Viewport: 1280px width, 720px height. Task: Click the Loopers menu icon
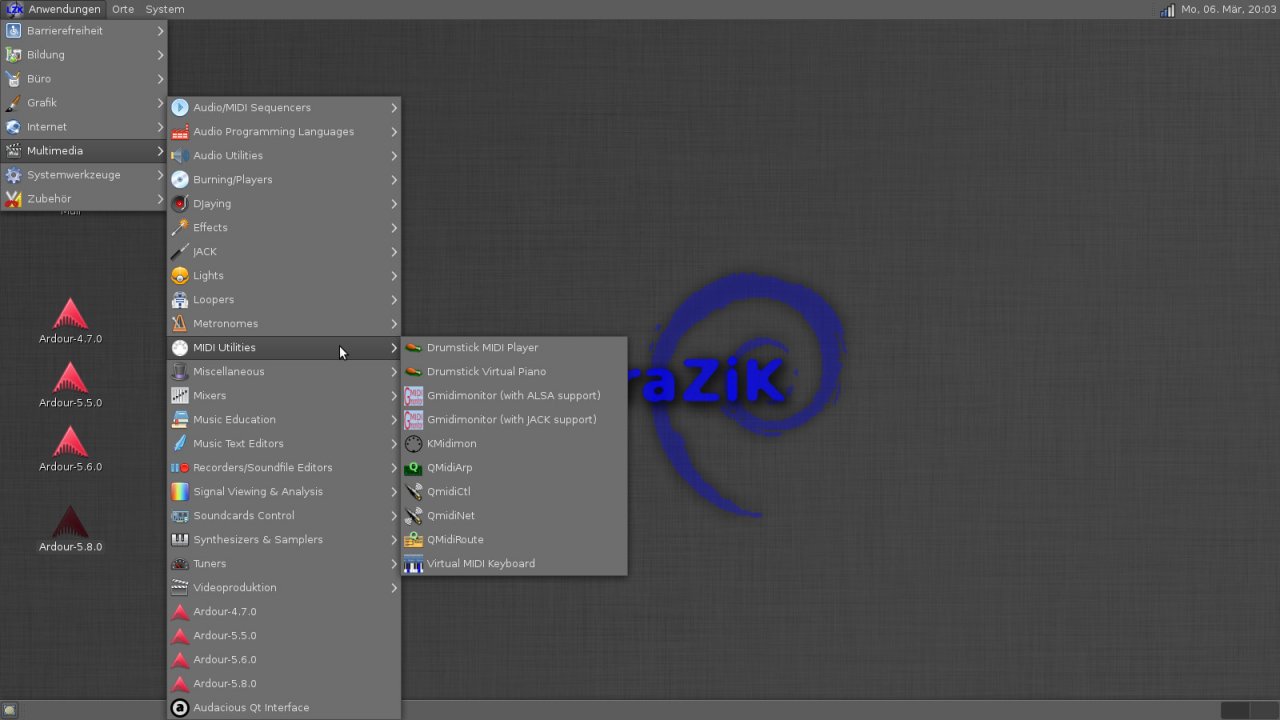(x=180, y=300)
